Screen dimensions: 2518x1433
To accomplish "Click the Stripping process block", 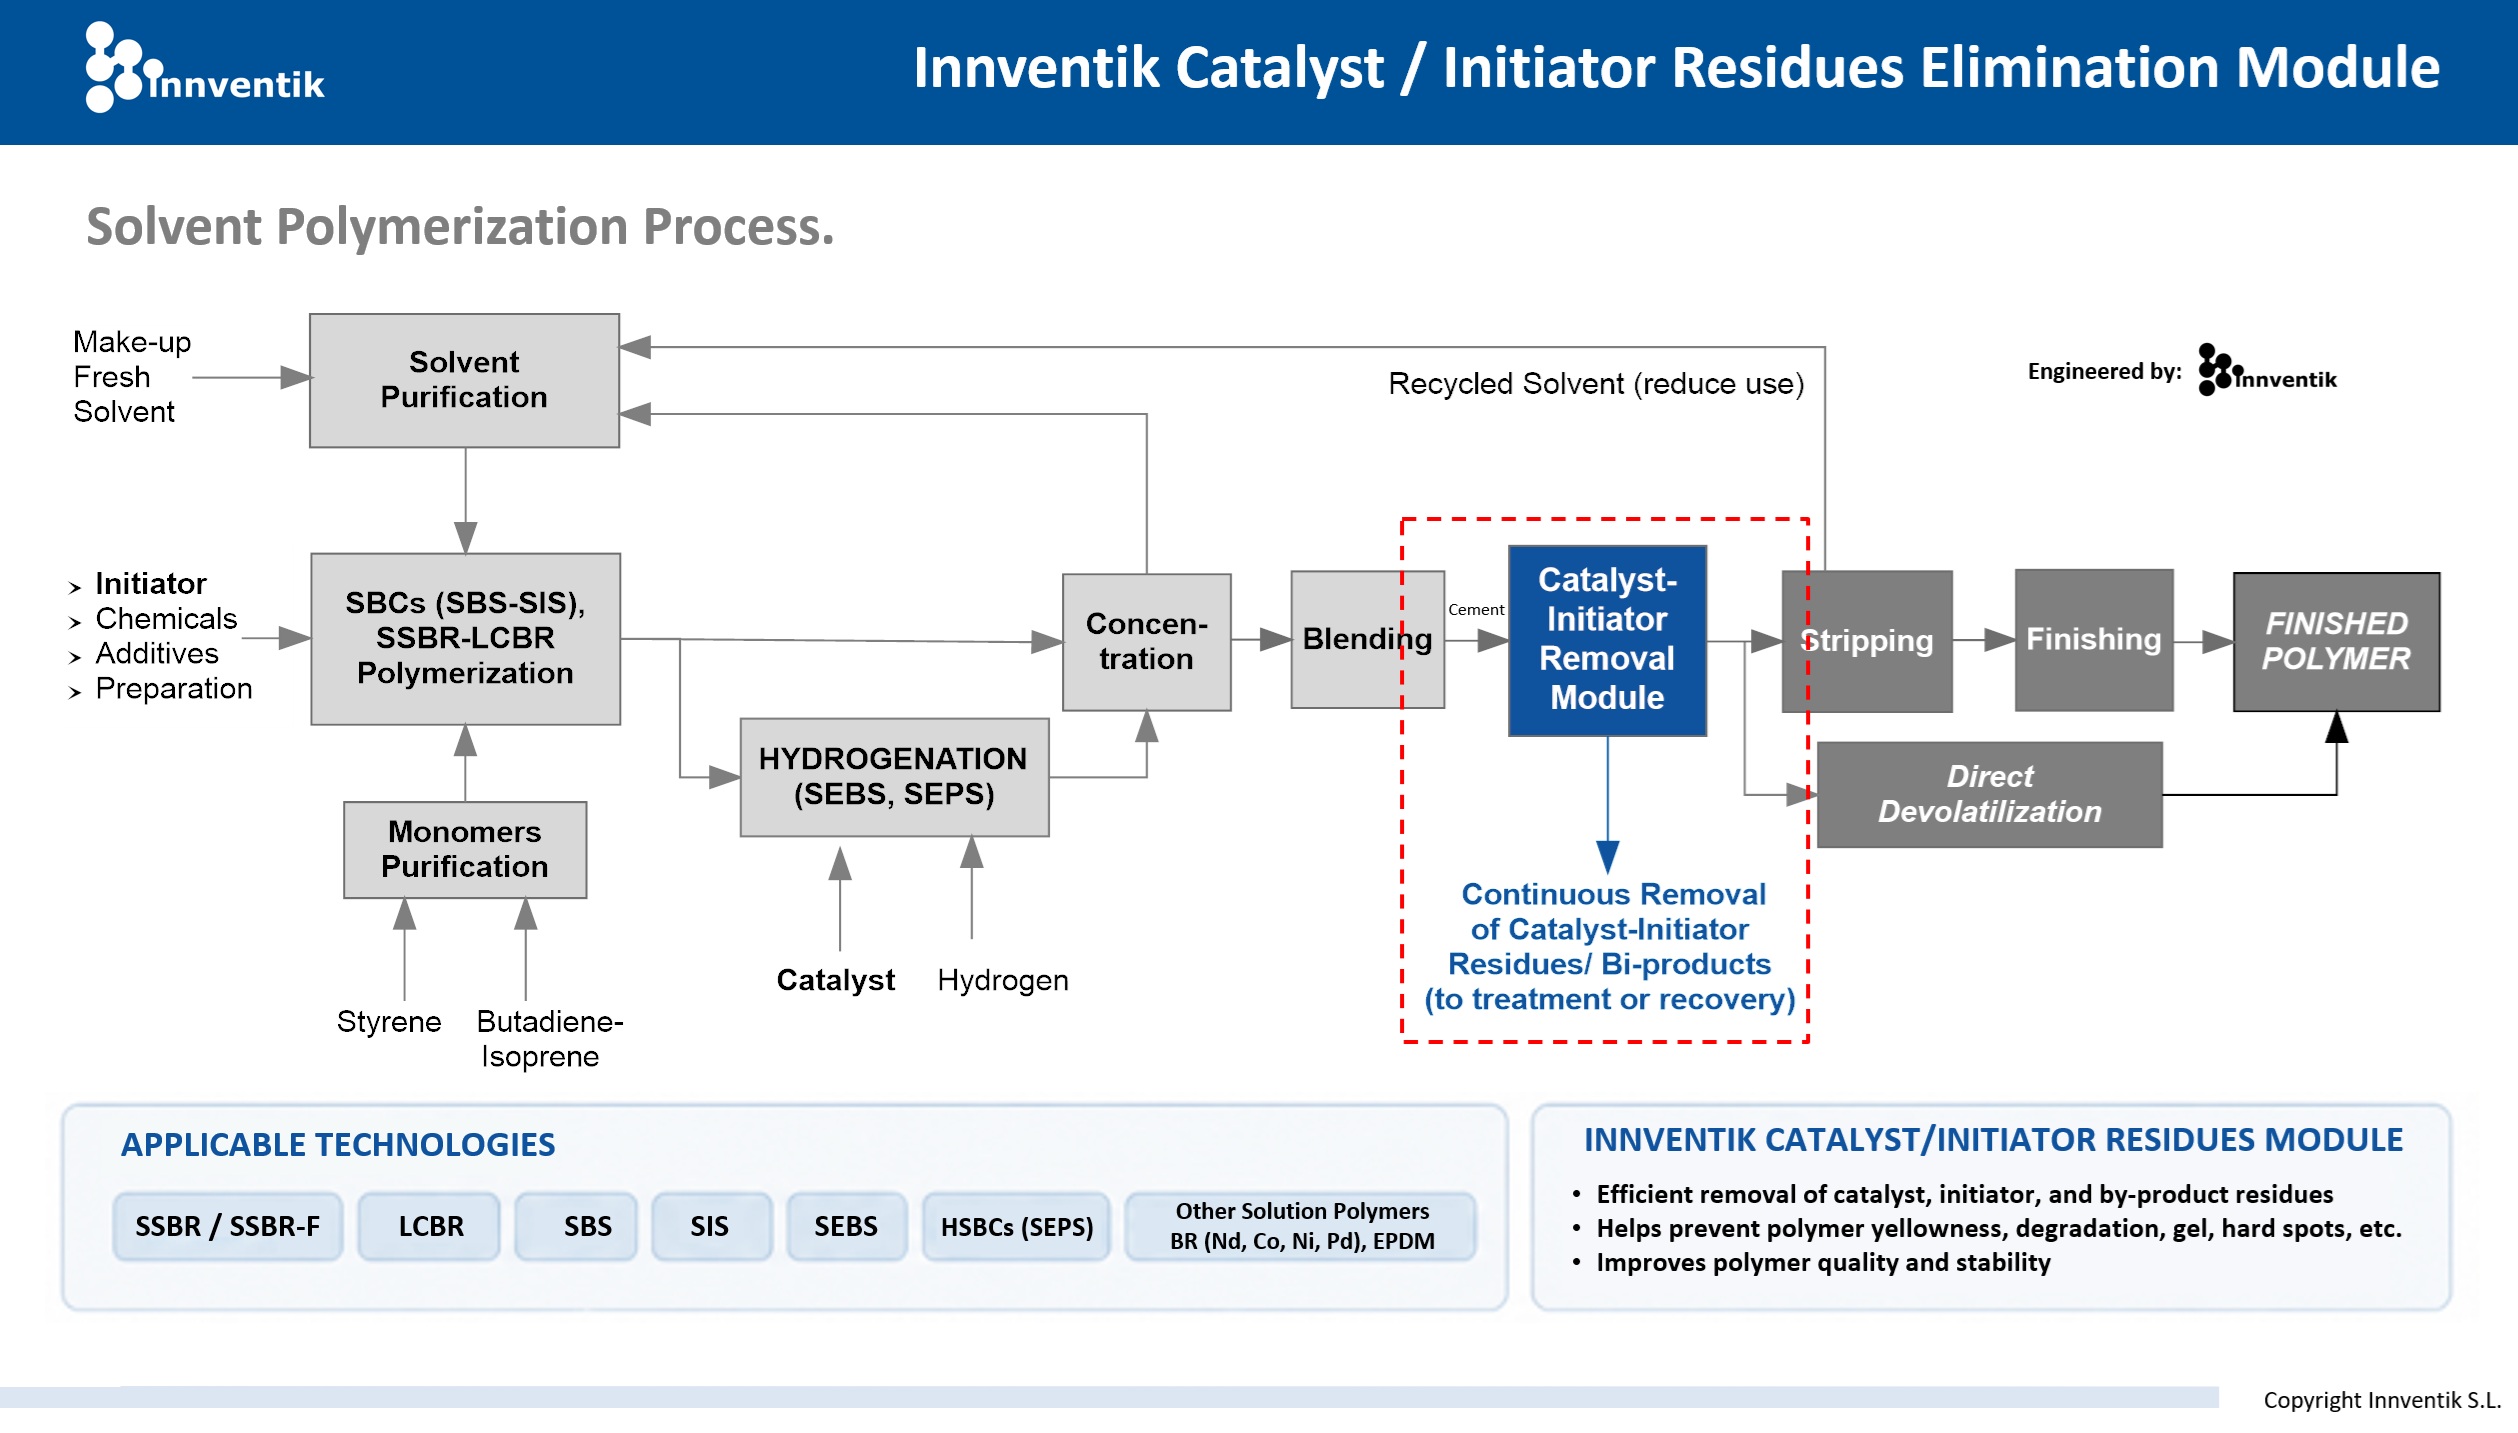I will 1867,641.
